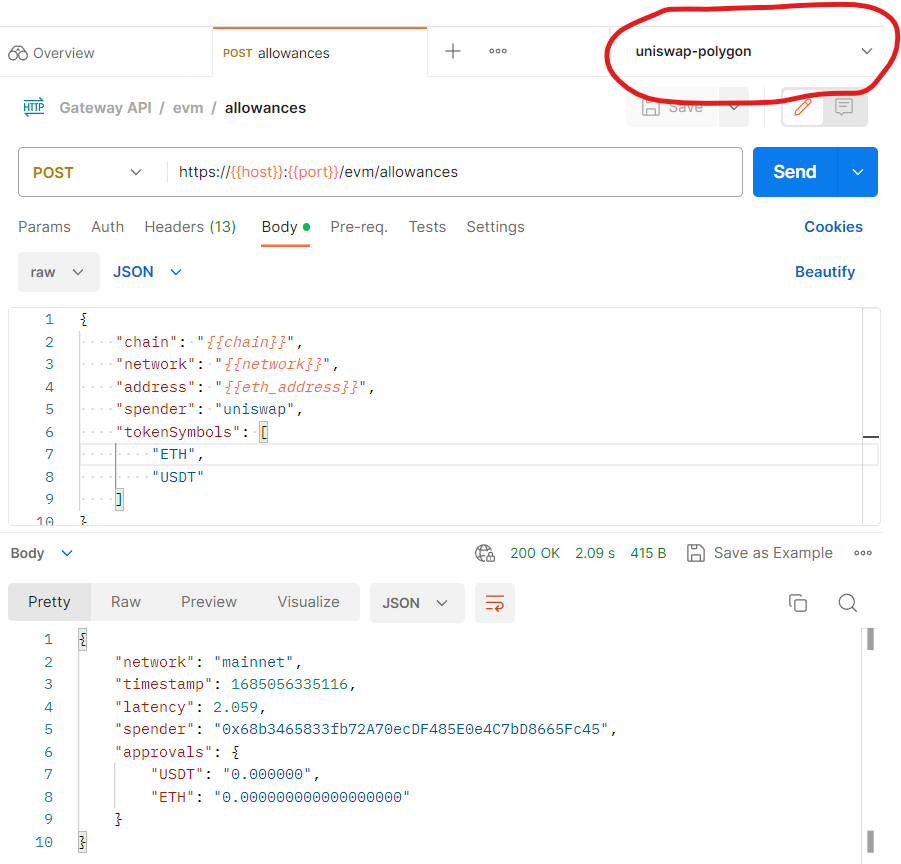Open the POST method dropdown

(x=90, y=171)
